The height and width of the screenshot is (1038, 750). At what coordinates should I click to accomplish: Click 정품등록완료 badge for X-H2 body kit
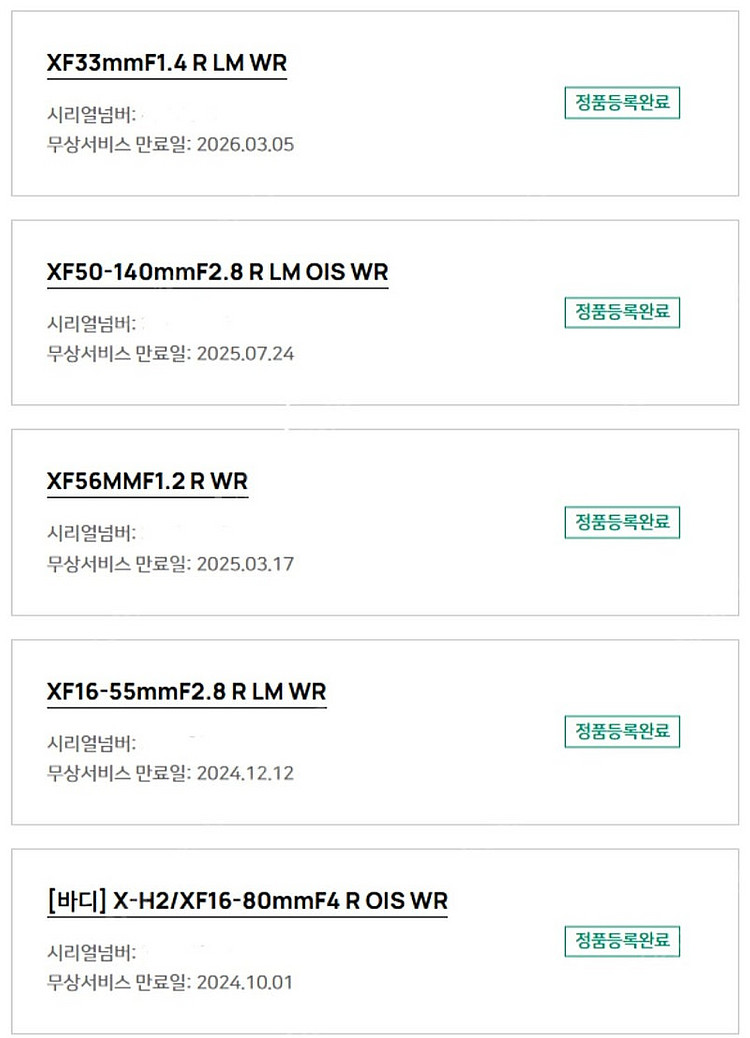[622, 941]
